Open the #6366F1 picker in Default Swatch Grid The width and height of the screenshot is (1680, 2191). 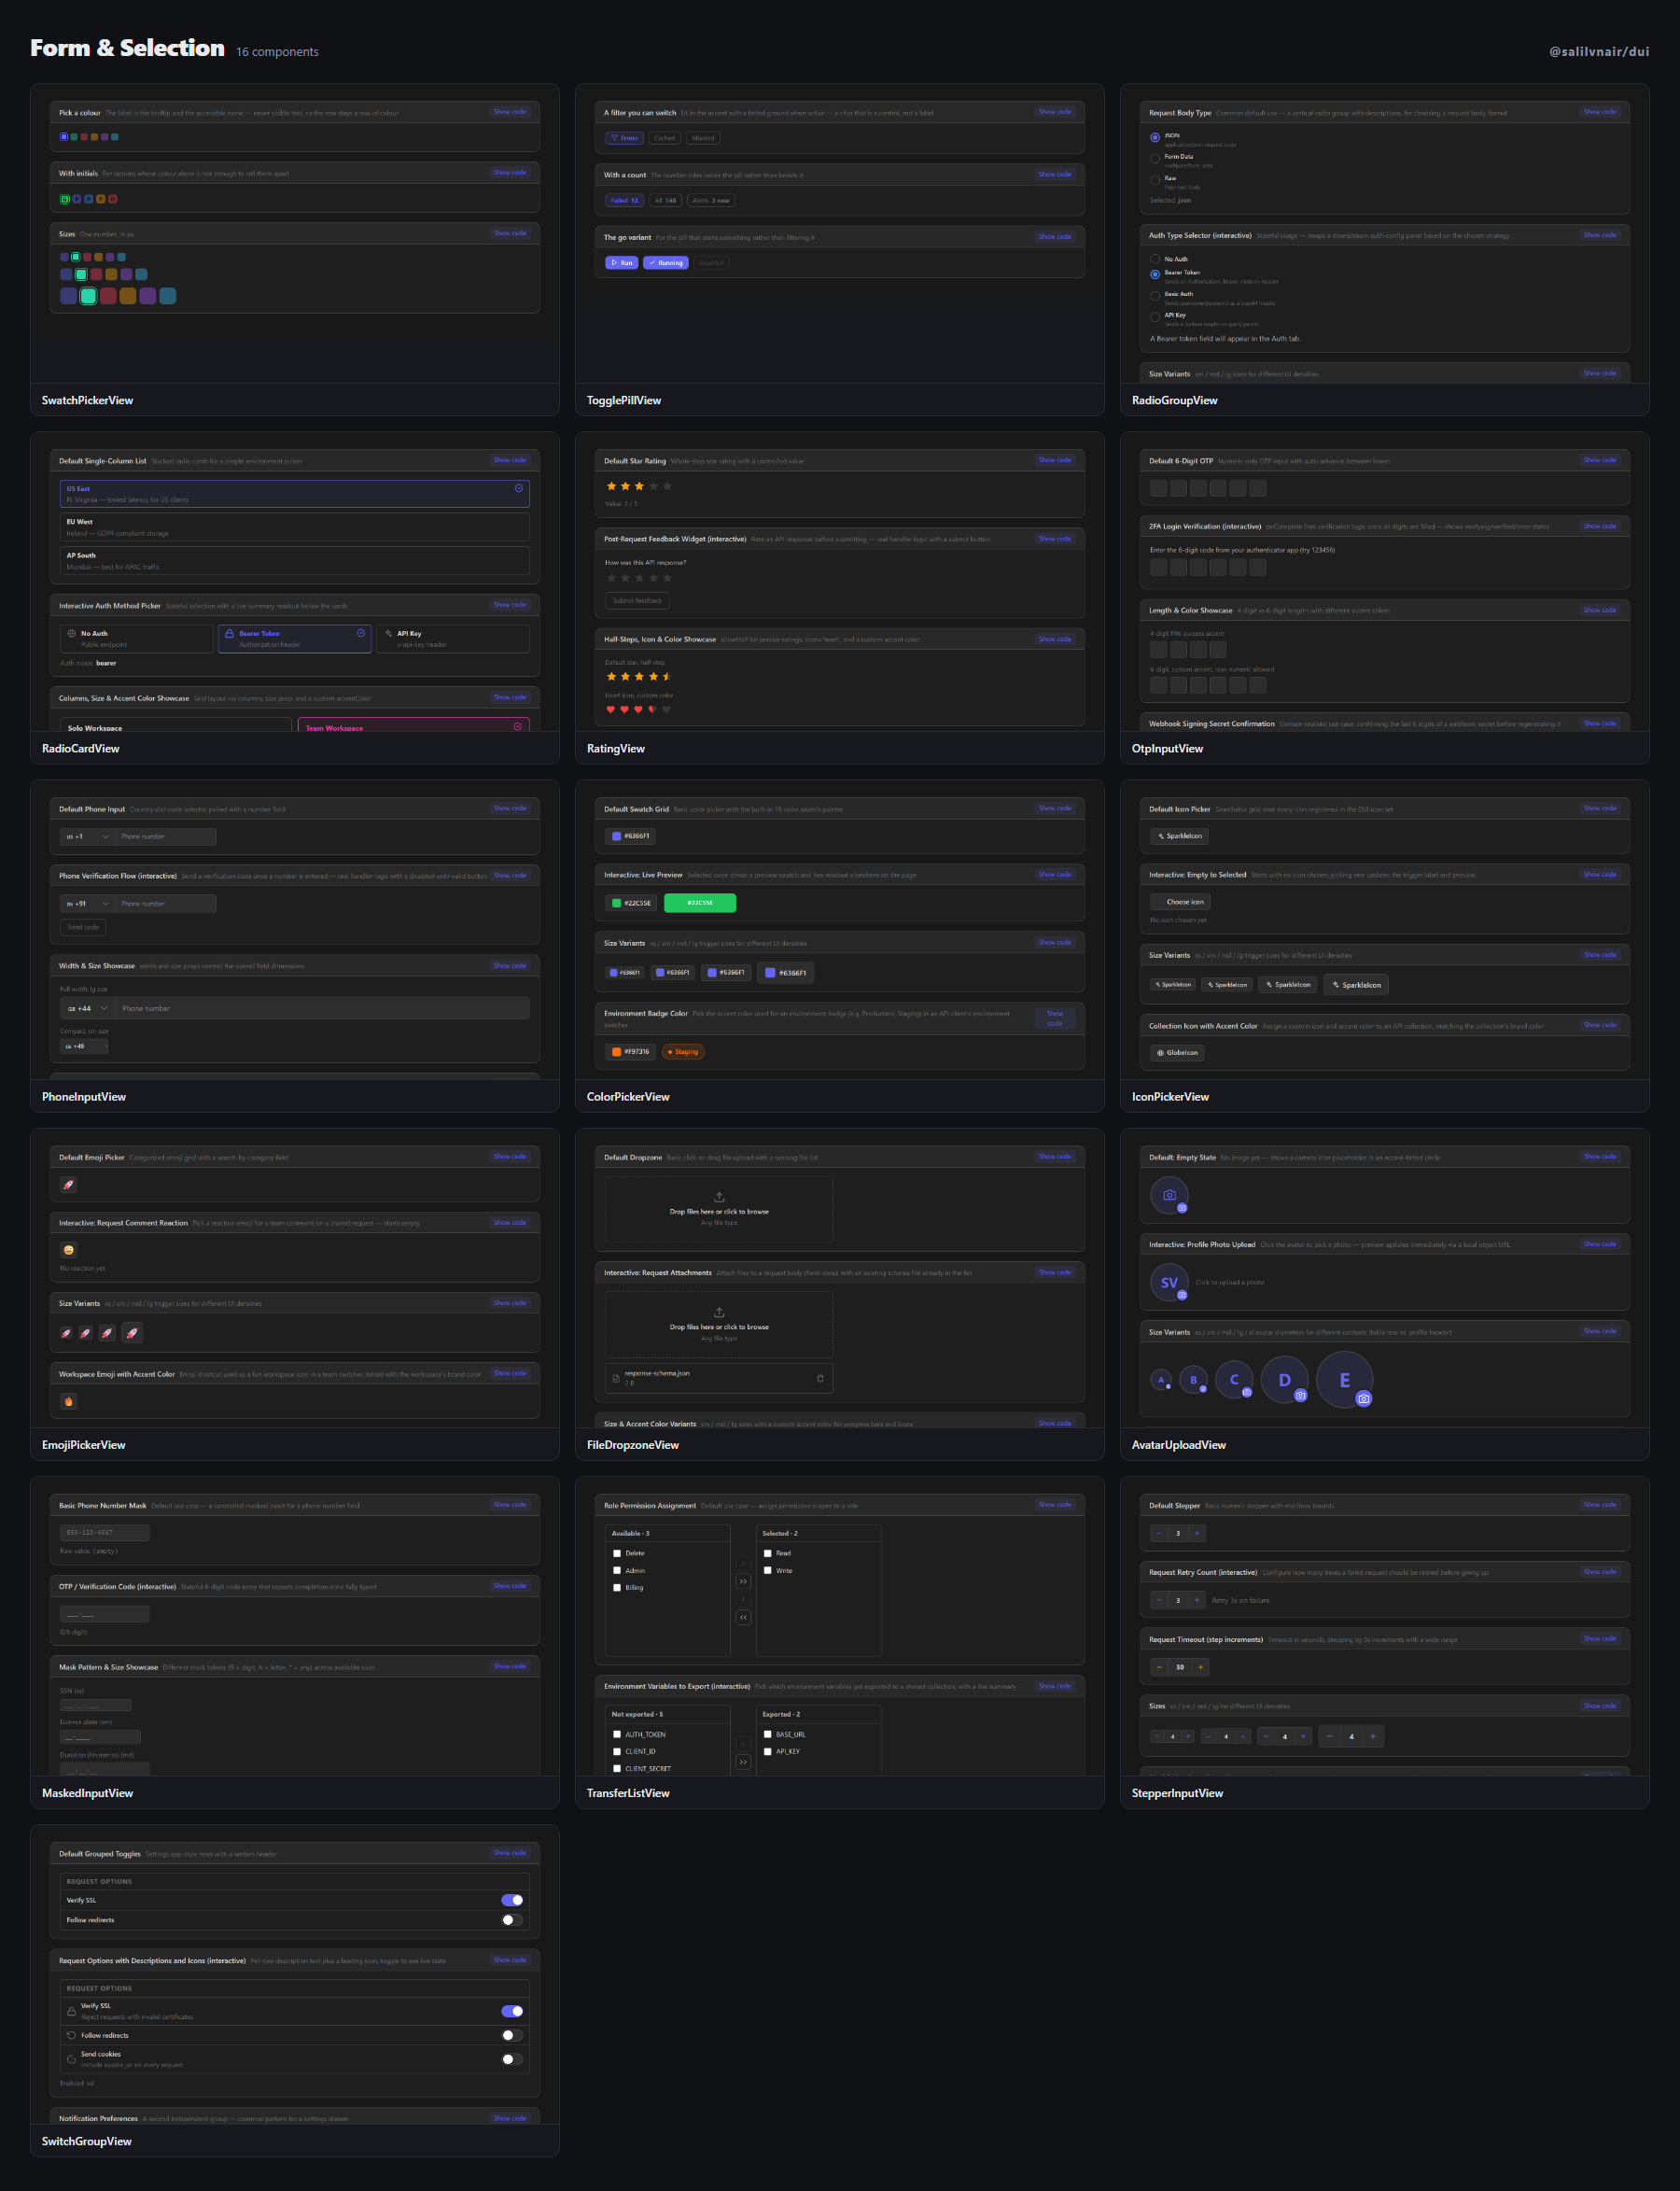pos(630,836)
